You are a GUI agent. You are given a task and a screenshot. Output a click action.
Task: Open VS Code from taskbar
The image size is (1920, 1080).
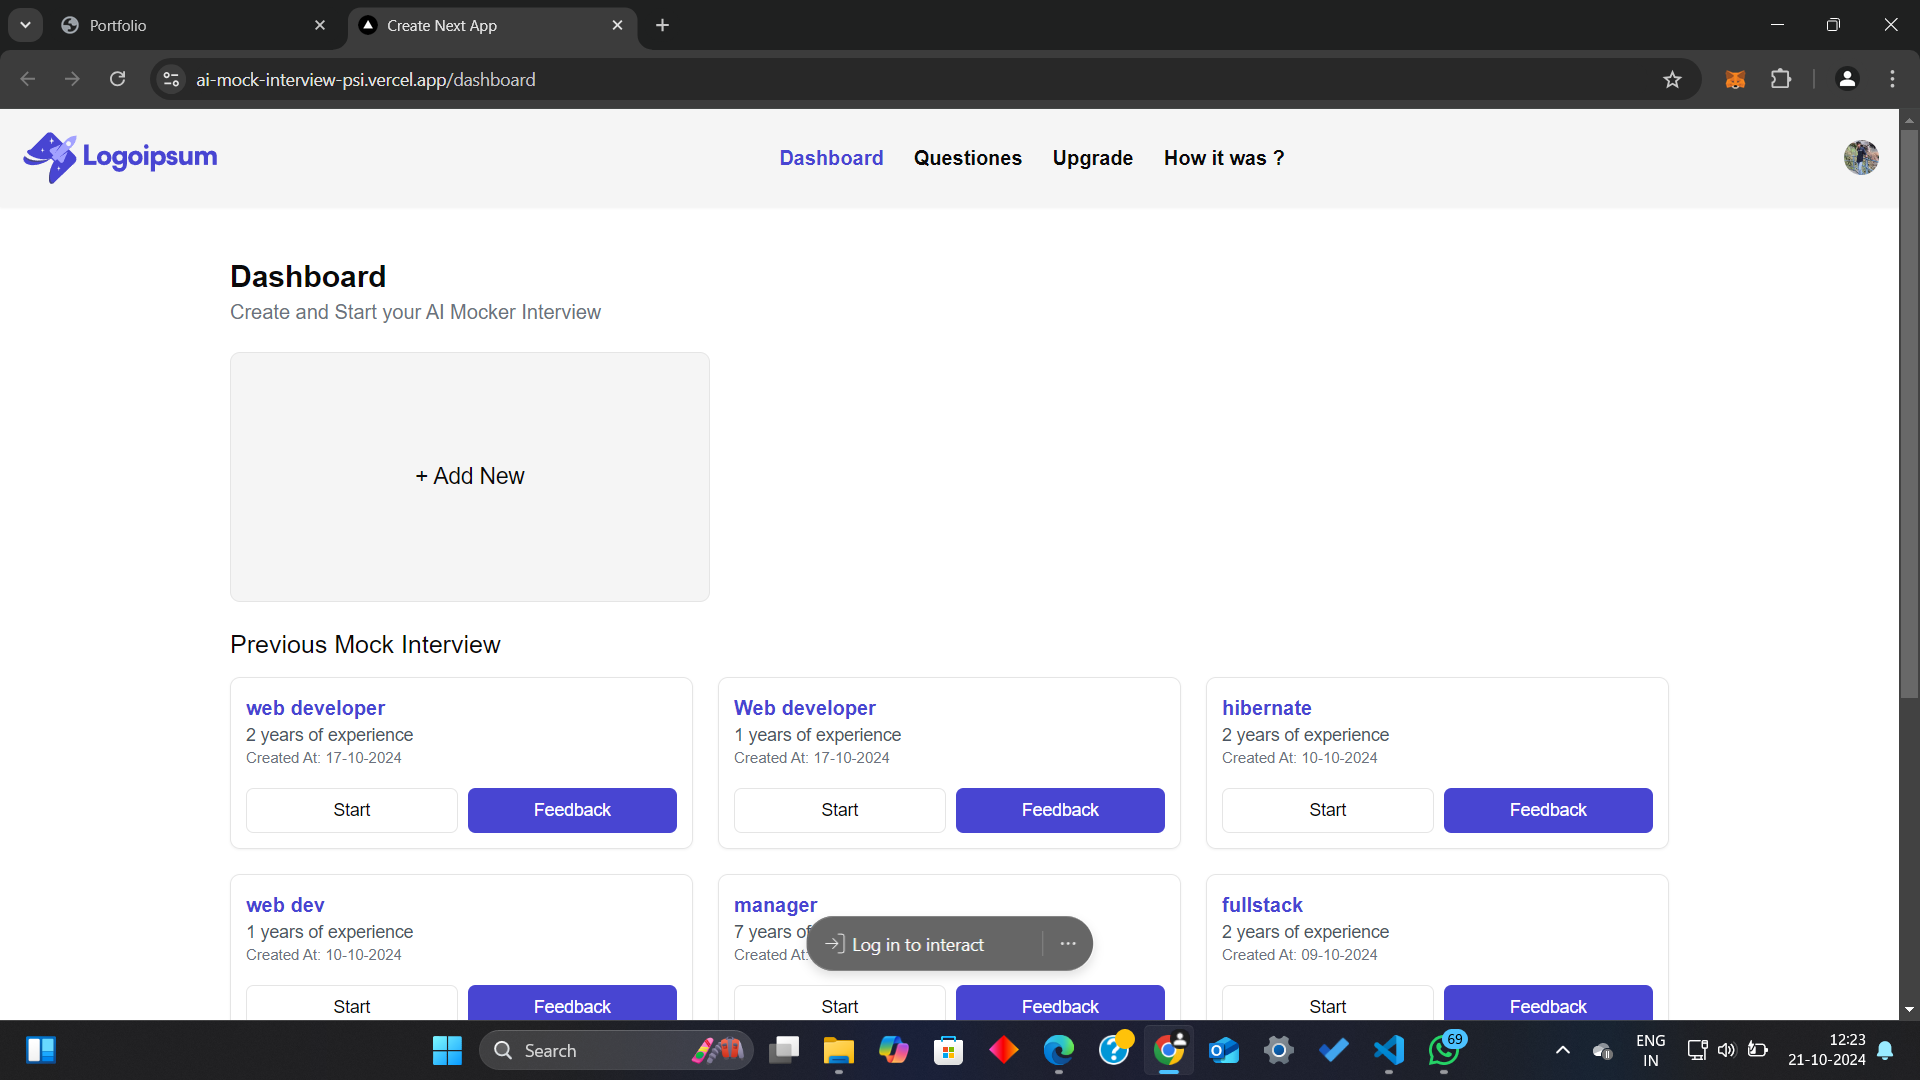[x=1389, y=1050]
